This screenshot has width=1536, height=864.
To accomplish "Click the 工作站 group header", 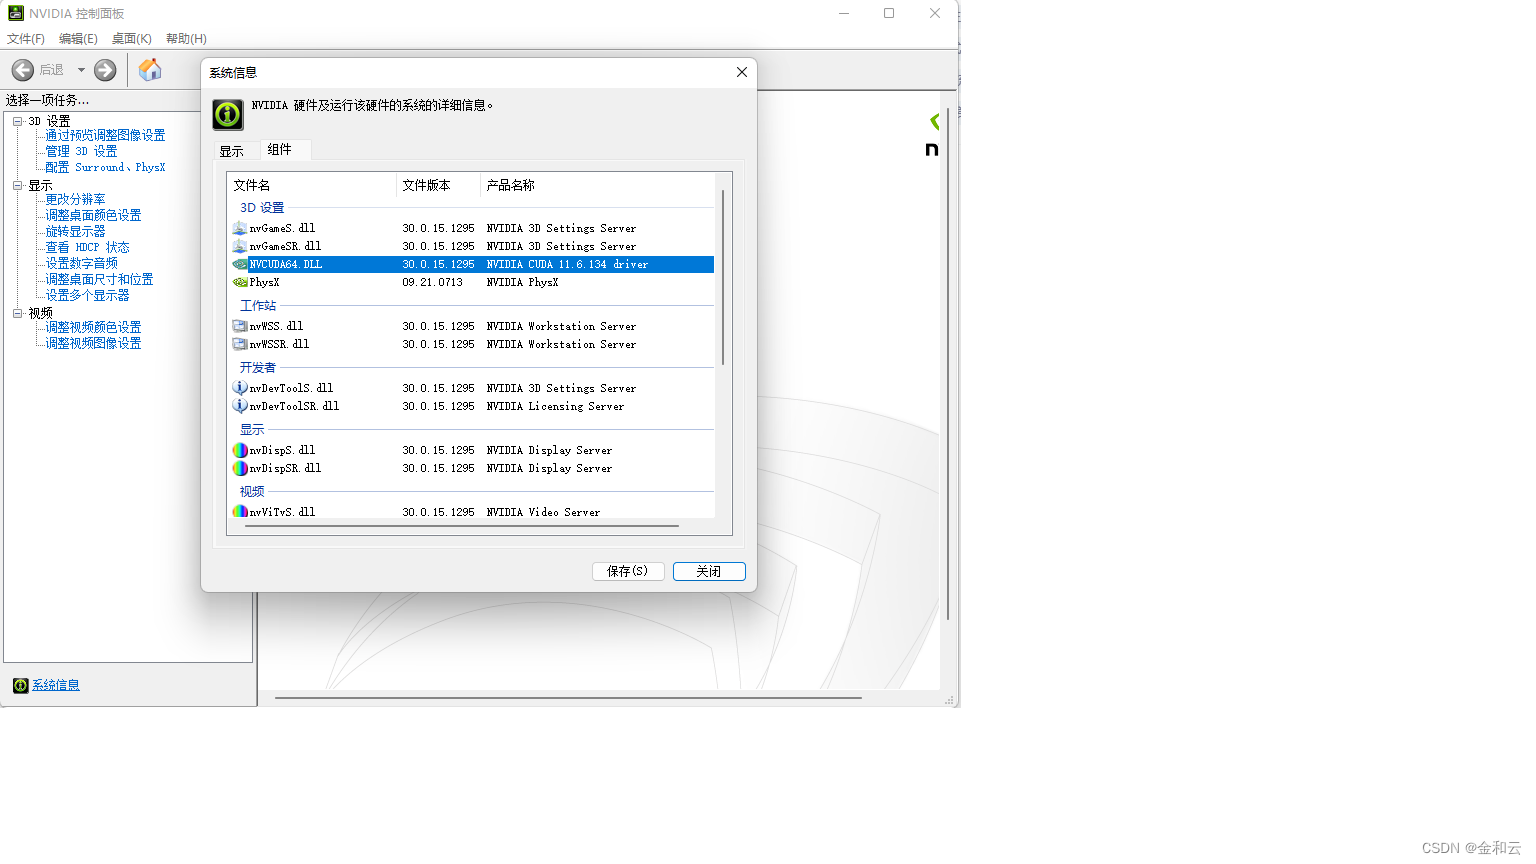I will (x=258, y=305).
